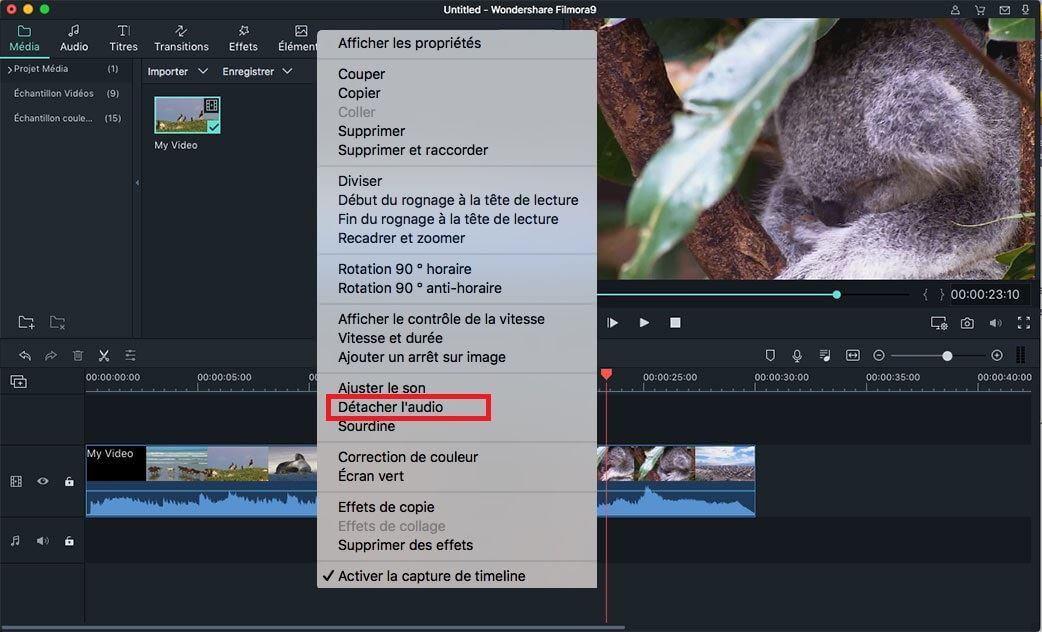The height and width of the screenshot is (632, 1042).
Task: Click the red playhead marker on ruler
Action: point(606,375)
